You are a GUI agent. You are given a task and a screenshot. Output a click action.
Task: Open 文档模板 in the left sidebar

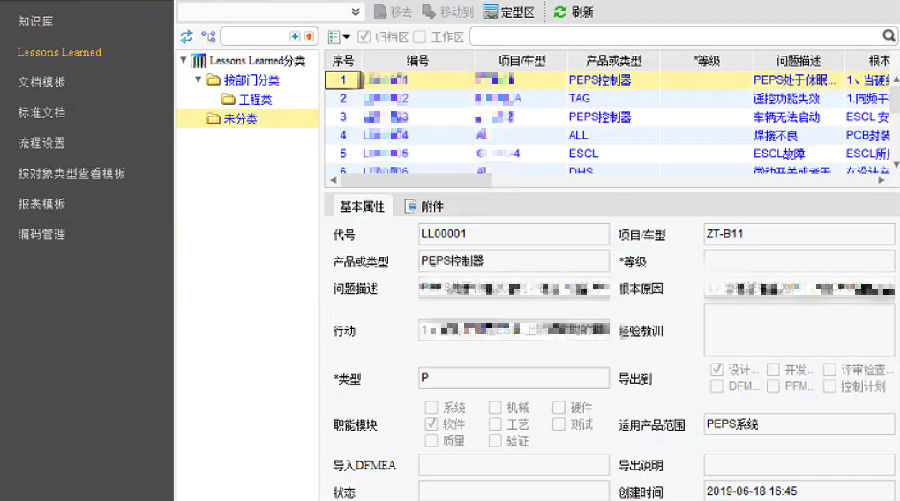pyautogui.click(x=42, y=82)
